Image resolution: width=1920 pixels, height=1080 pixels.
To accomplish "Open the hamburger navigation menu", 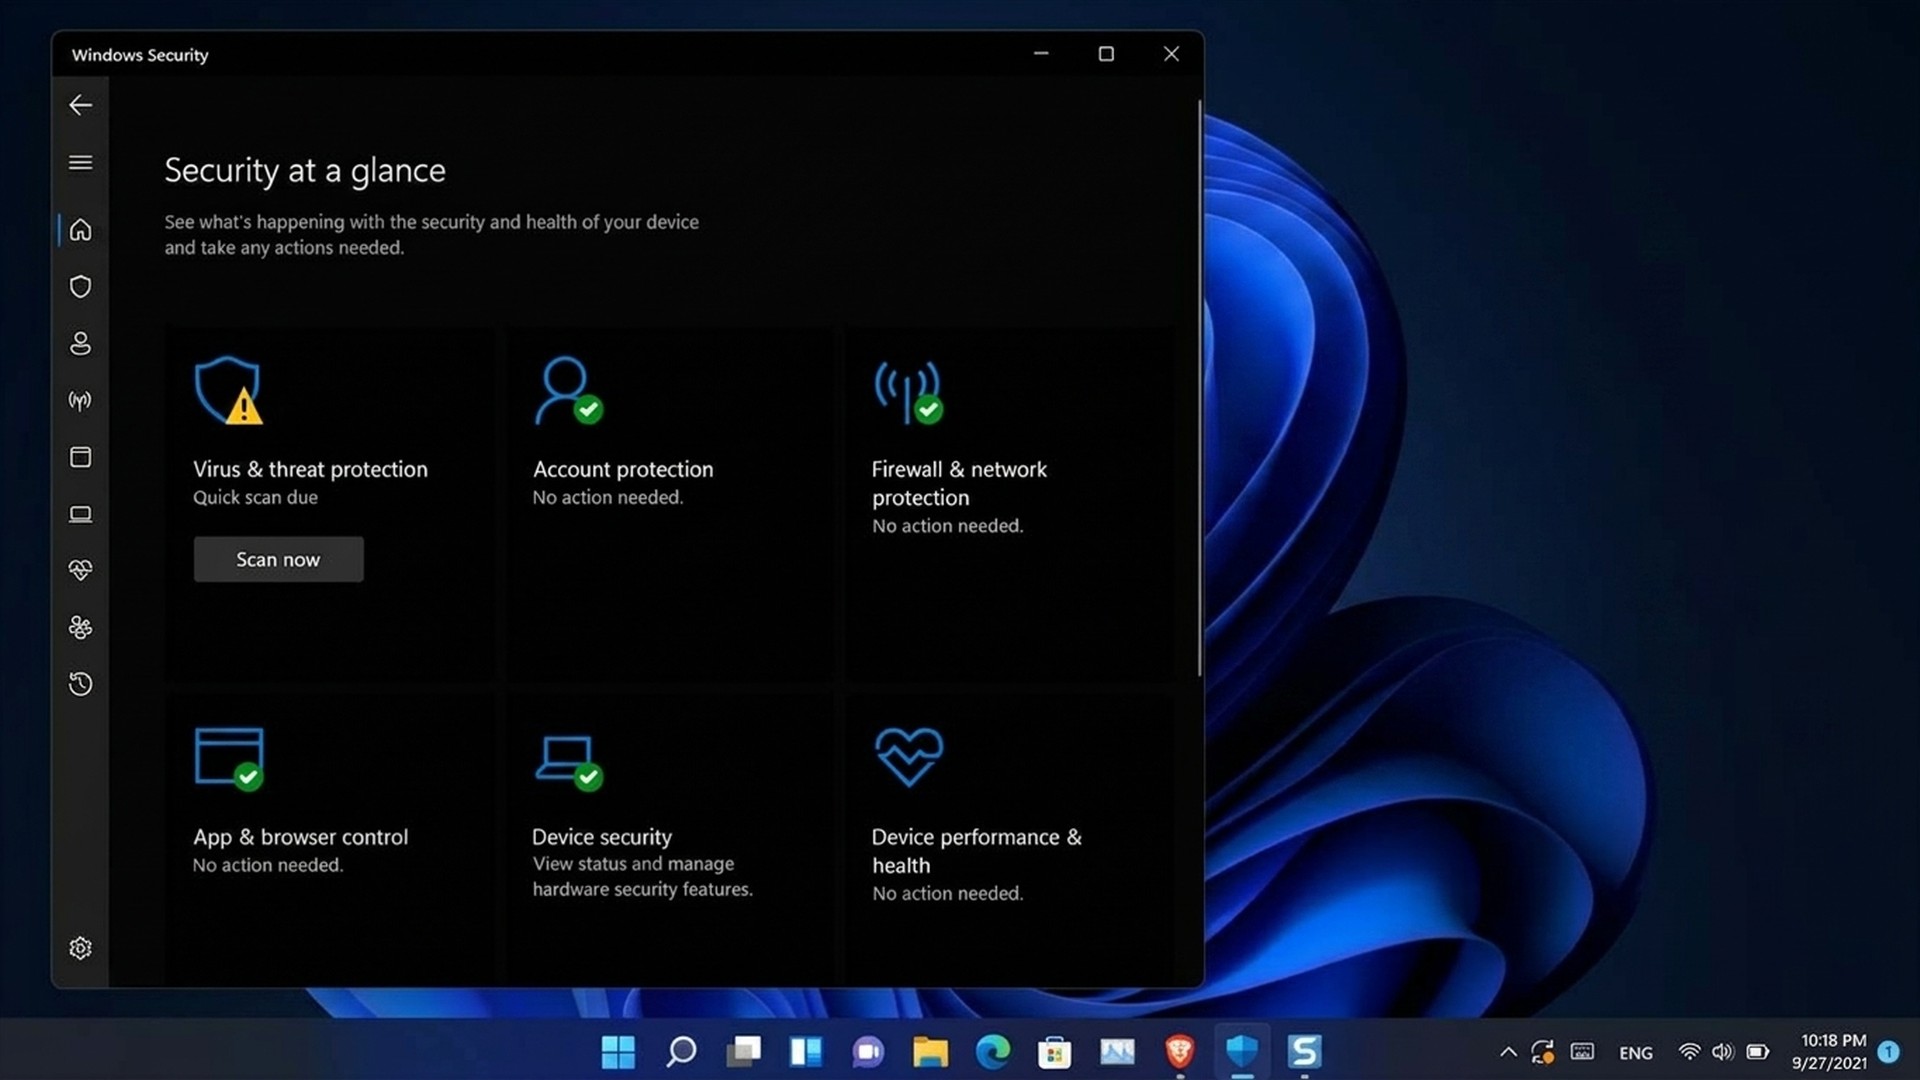I will pos(81,162).
